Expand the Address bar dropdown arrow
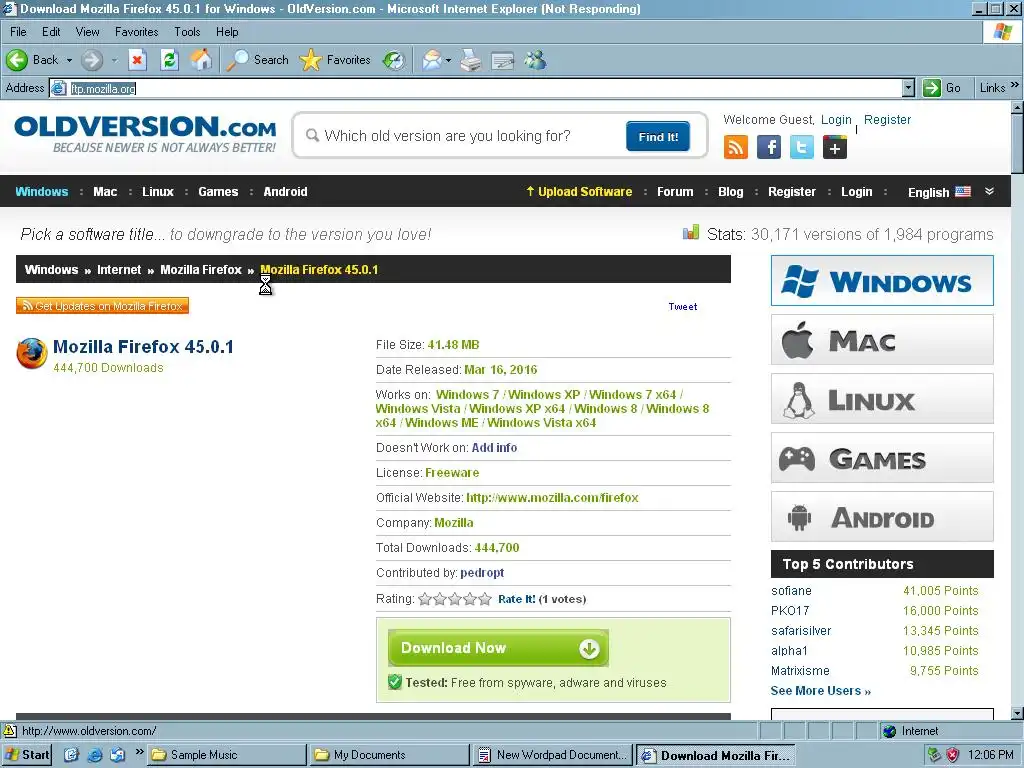The width and height of the screenshot is (1024, 768). [908, 88]
